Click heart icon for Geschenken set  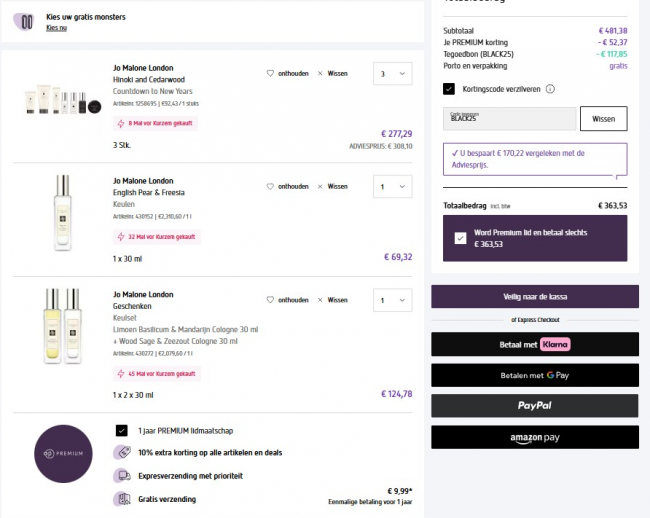click(270, 299)
